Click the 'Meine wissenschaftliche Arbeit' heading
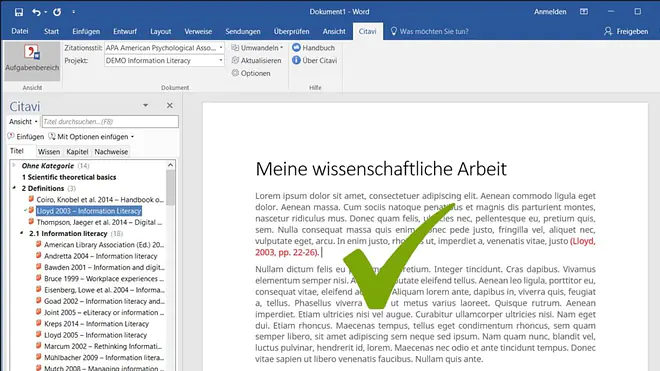The width and height of the screenshot is (660, 371). [x=381, y=169]
